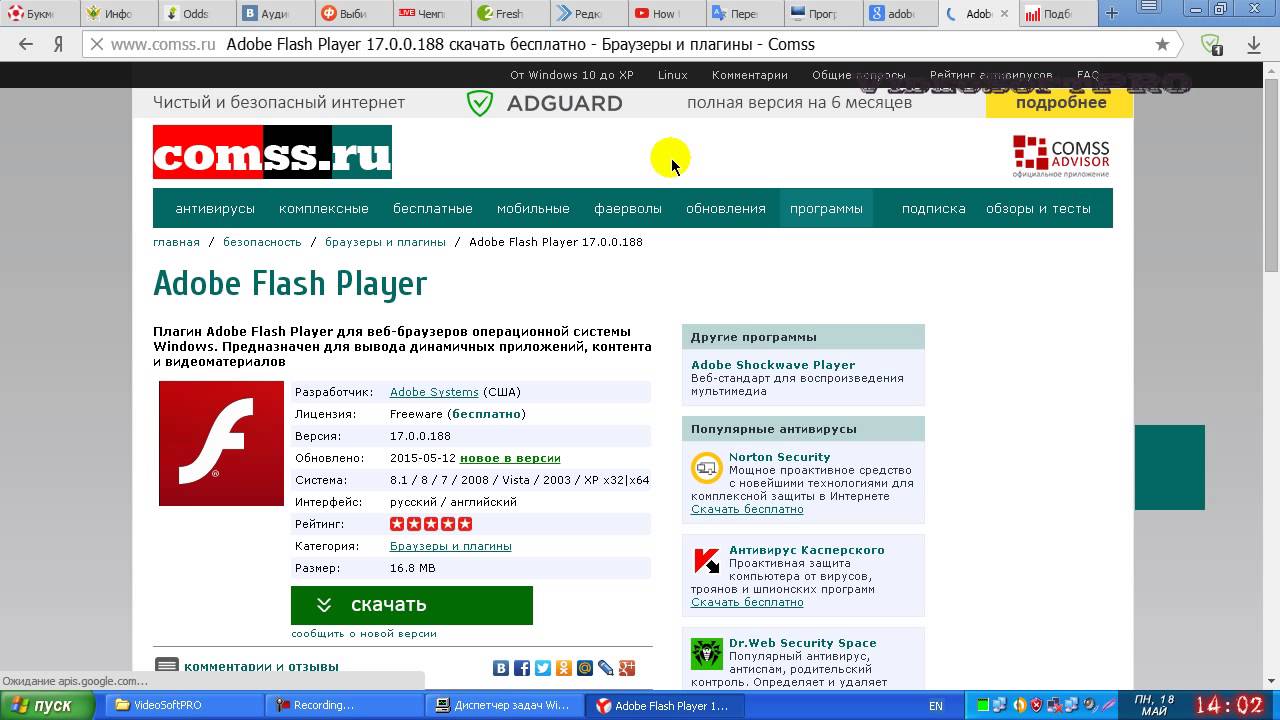Open the фаерволы menu item
The height and width of the screenshot is (720, 1280).
[628, 209]
